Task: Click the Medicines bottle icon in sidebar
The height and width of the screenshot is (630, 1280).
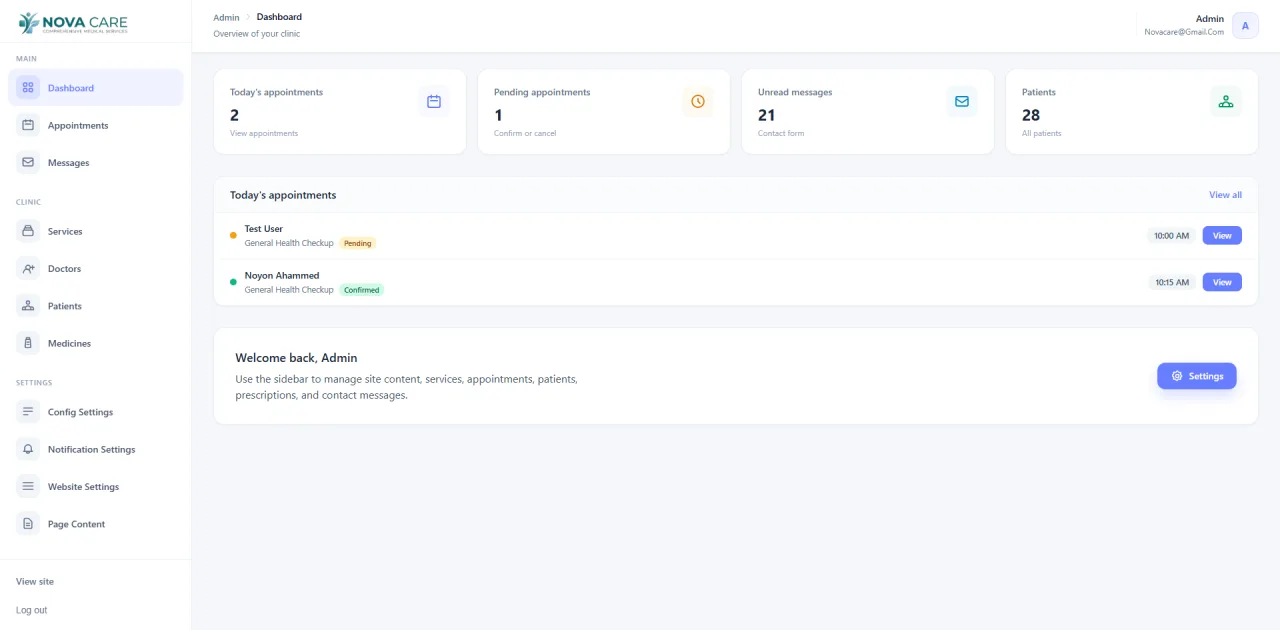Action: [x=28, y=343]
